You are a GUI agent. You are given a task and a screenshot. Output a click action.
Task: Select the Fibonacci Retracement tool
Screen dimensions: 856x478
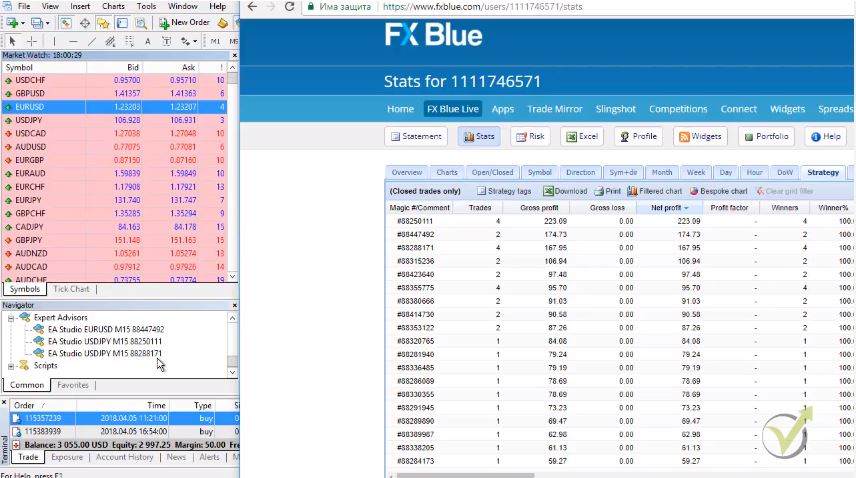129,41
